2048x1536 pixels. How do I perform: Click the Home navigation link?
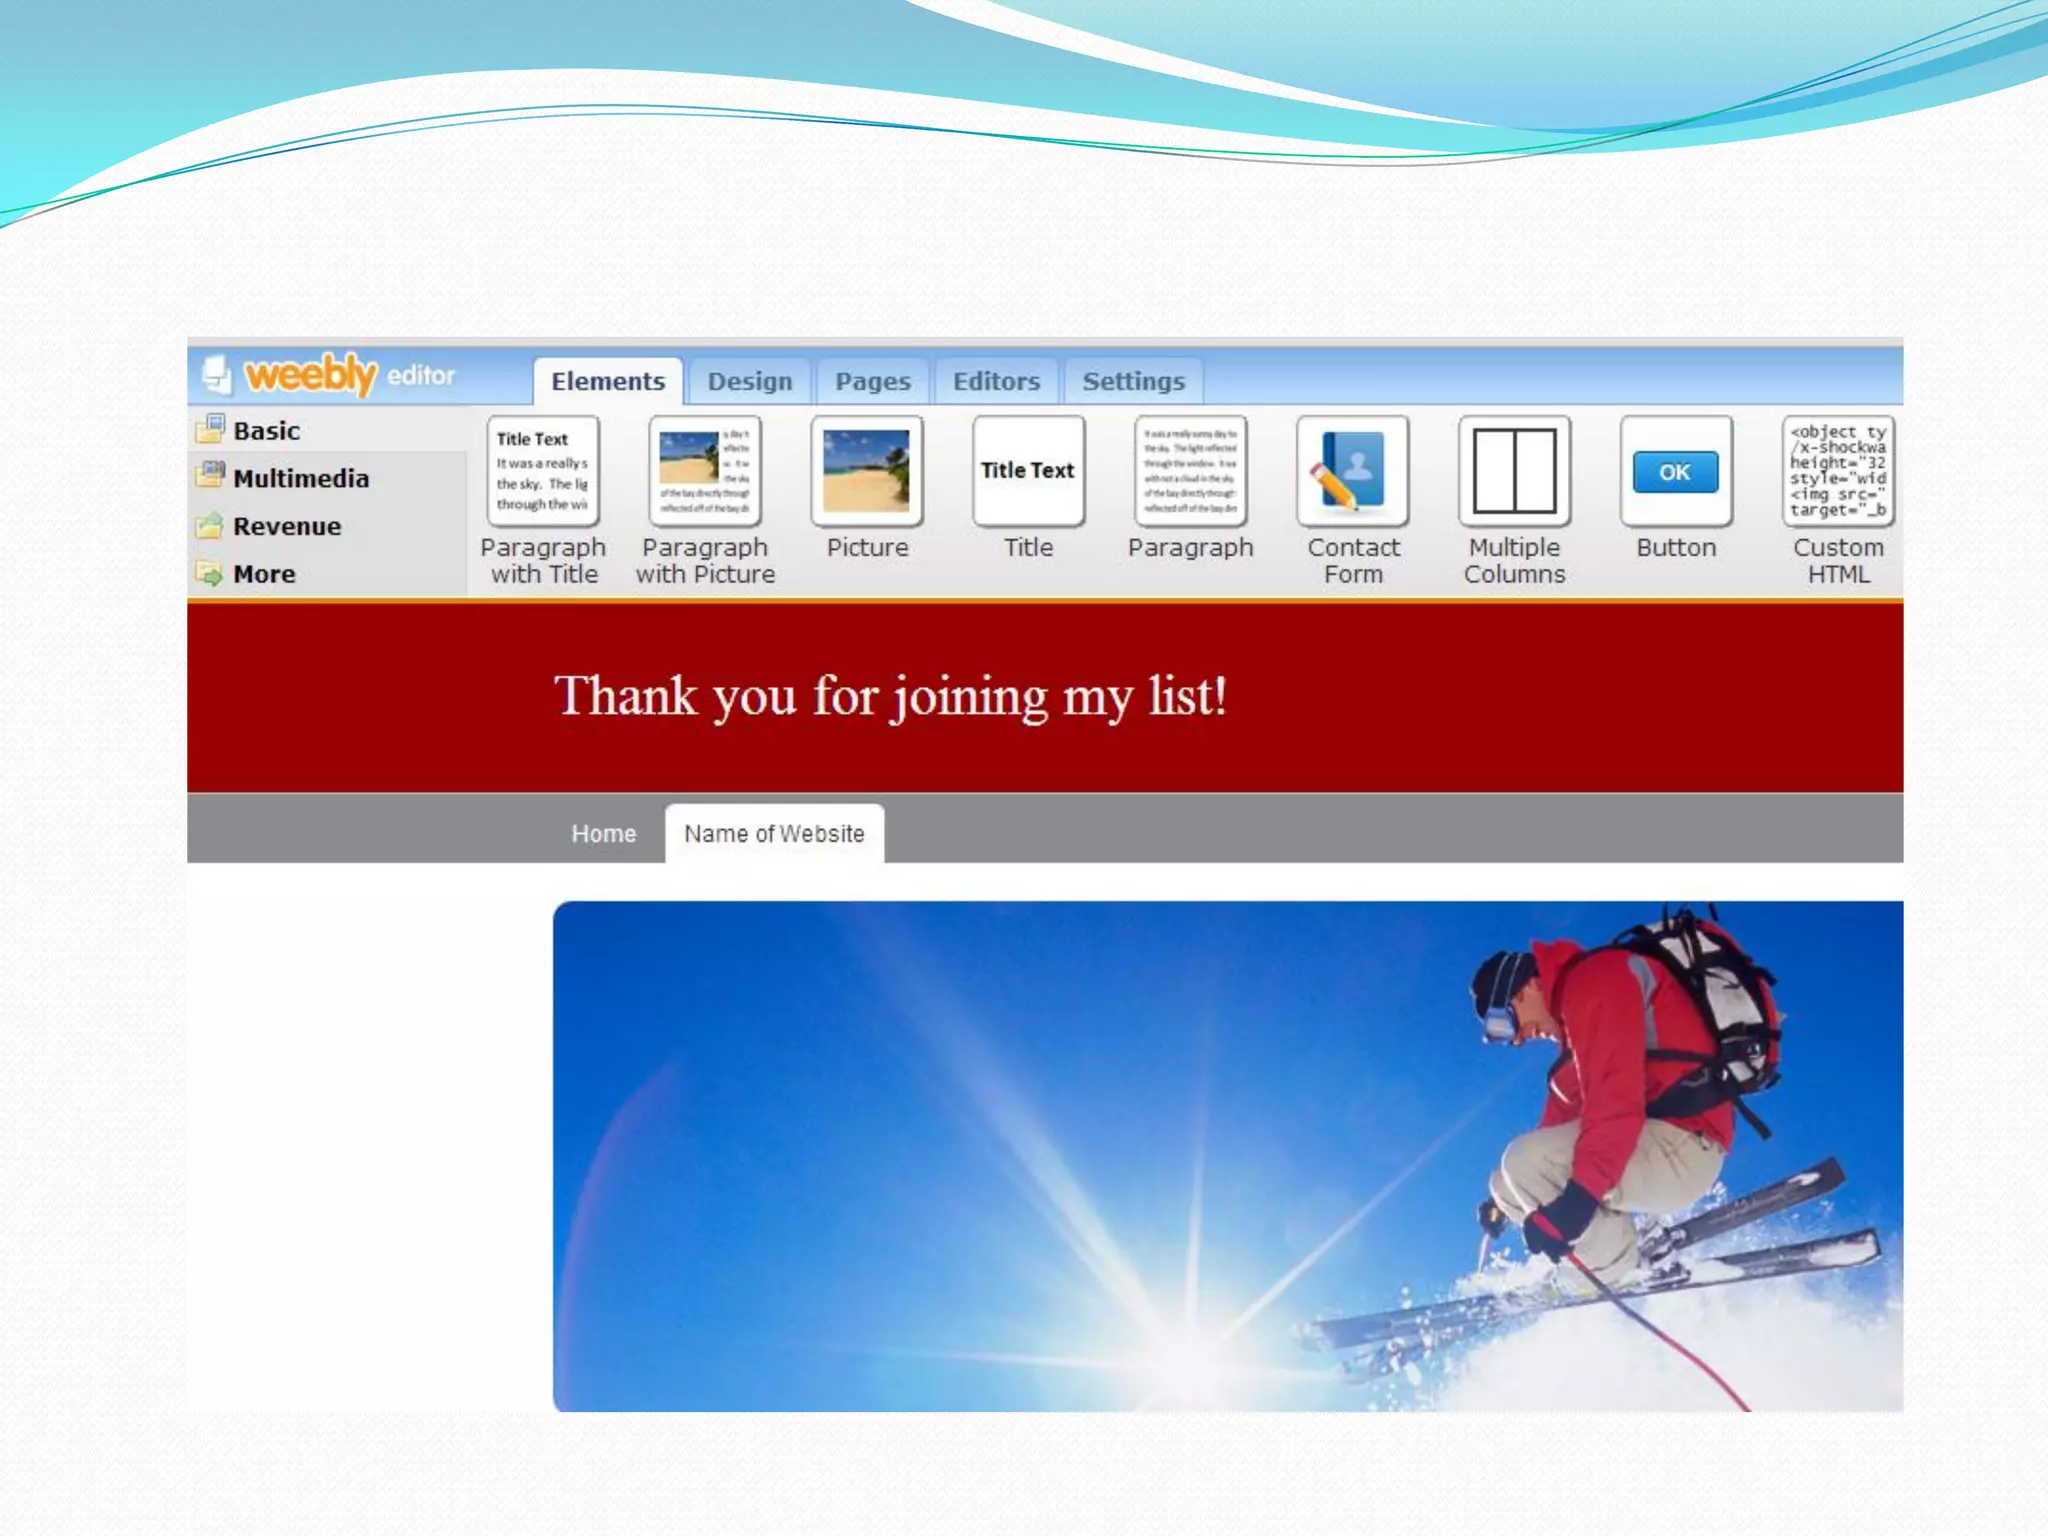[x=603, y=834]
